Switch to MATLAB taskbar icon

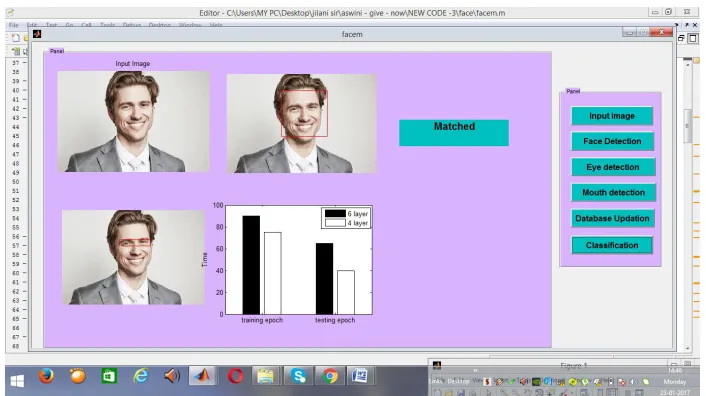point(202,376)
